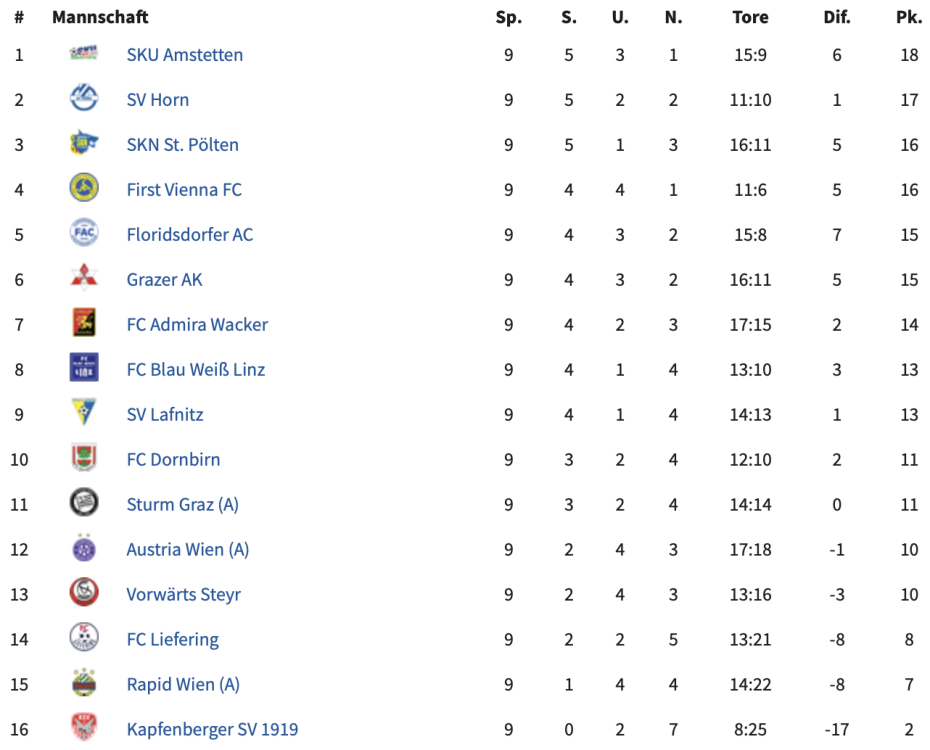Click the Rapid Wien (A) club crest
This screenshot has height=750, width=930.
[84, 683]
